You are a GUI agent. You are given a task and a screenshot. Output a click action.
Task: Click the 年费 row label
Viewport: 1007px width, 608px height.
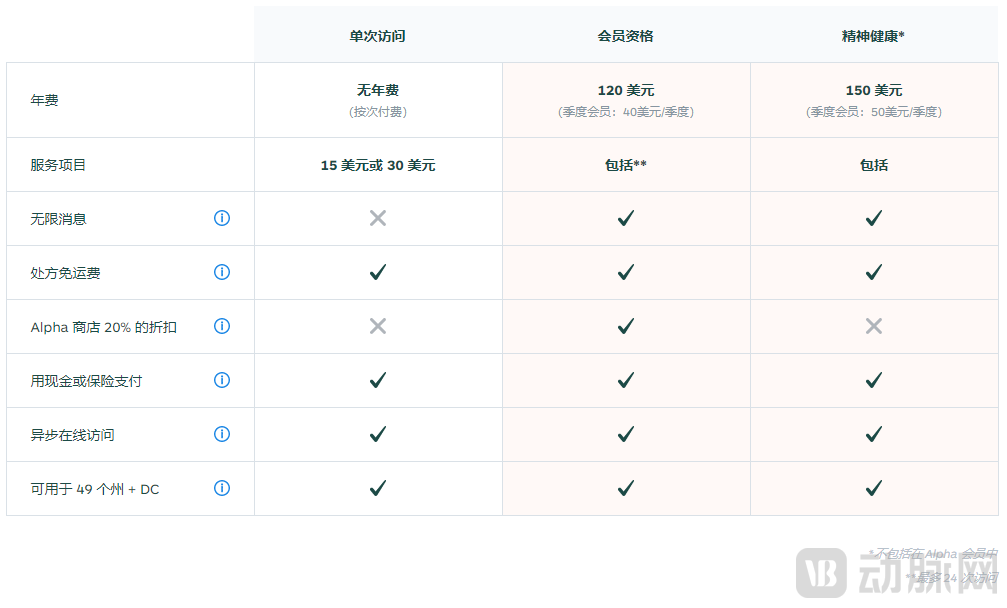tap(45, 101)
